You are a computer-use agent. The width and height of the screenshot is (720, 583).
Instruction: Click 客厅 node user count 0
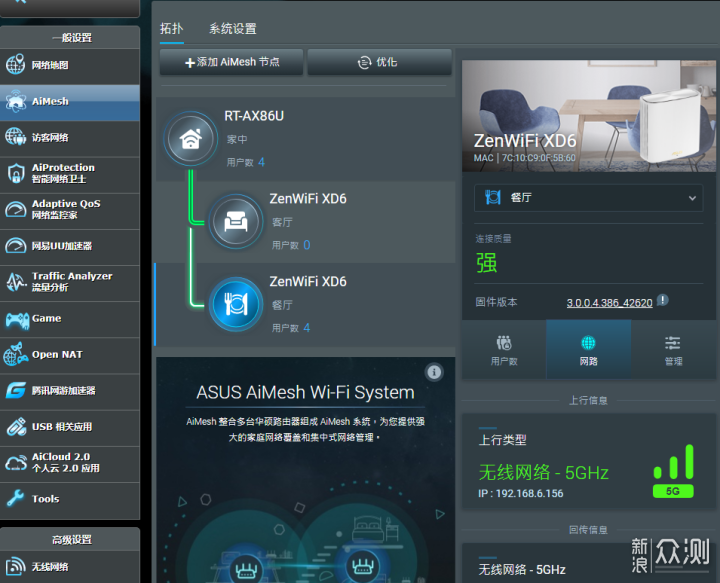(x=307, y=245)
